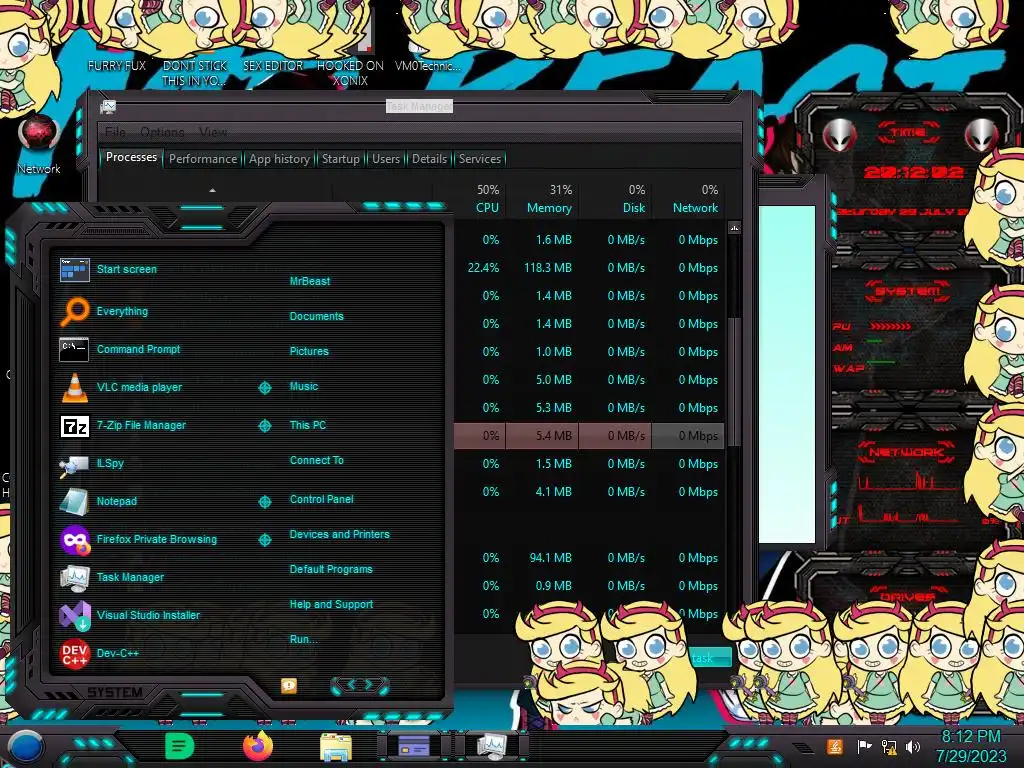Launch VLC media player

click(x=74, y=387)
